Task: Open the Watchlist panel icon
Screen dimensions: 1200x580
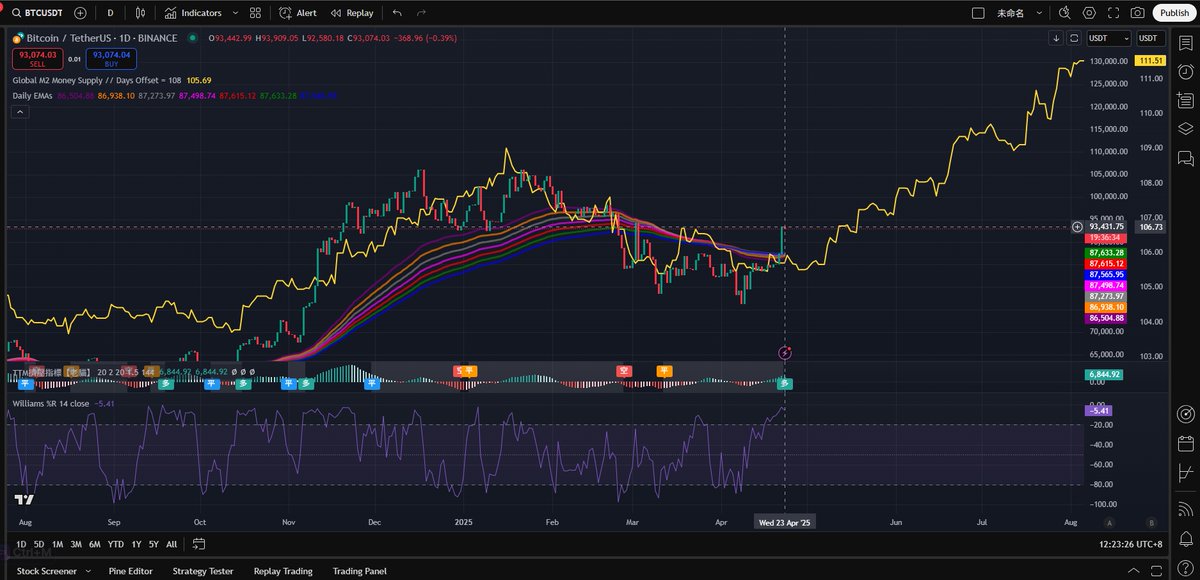Action: click(1186, 45)
